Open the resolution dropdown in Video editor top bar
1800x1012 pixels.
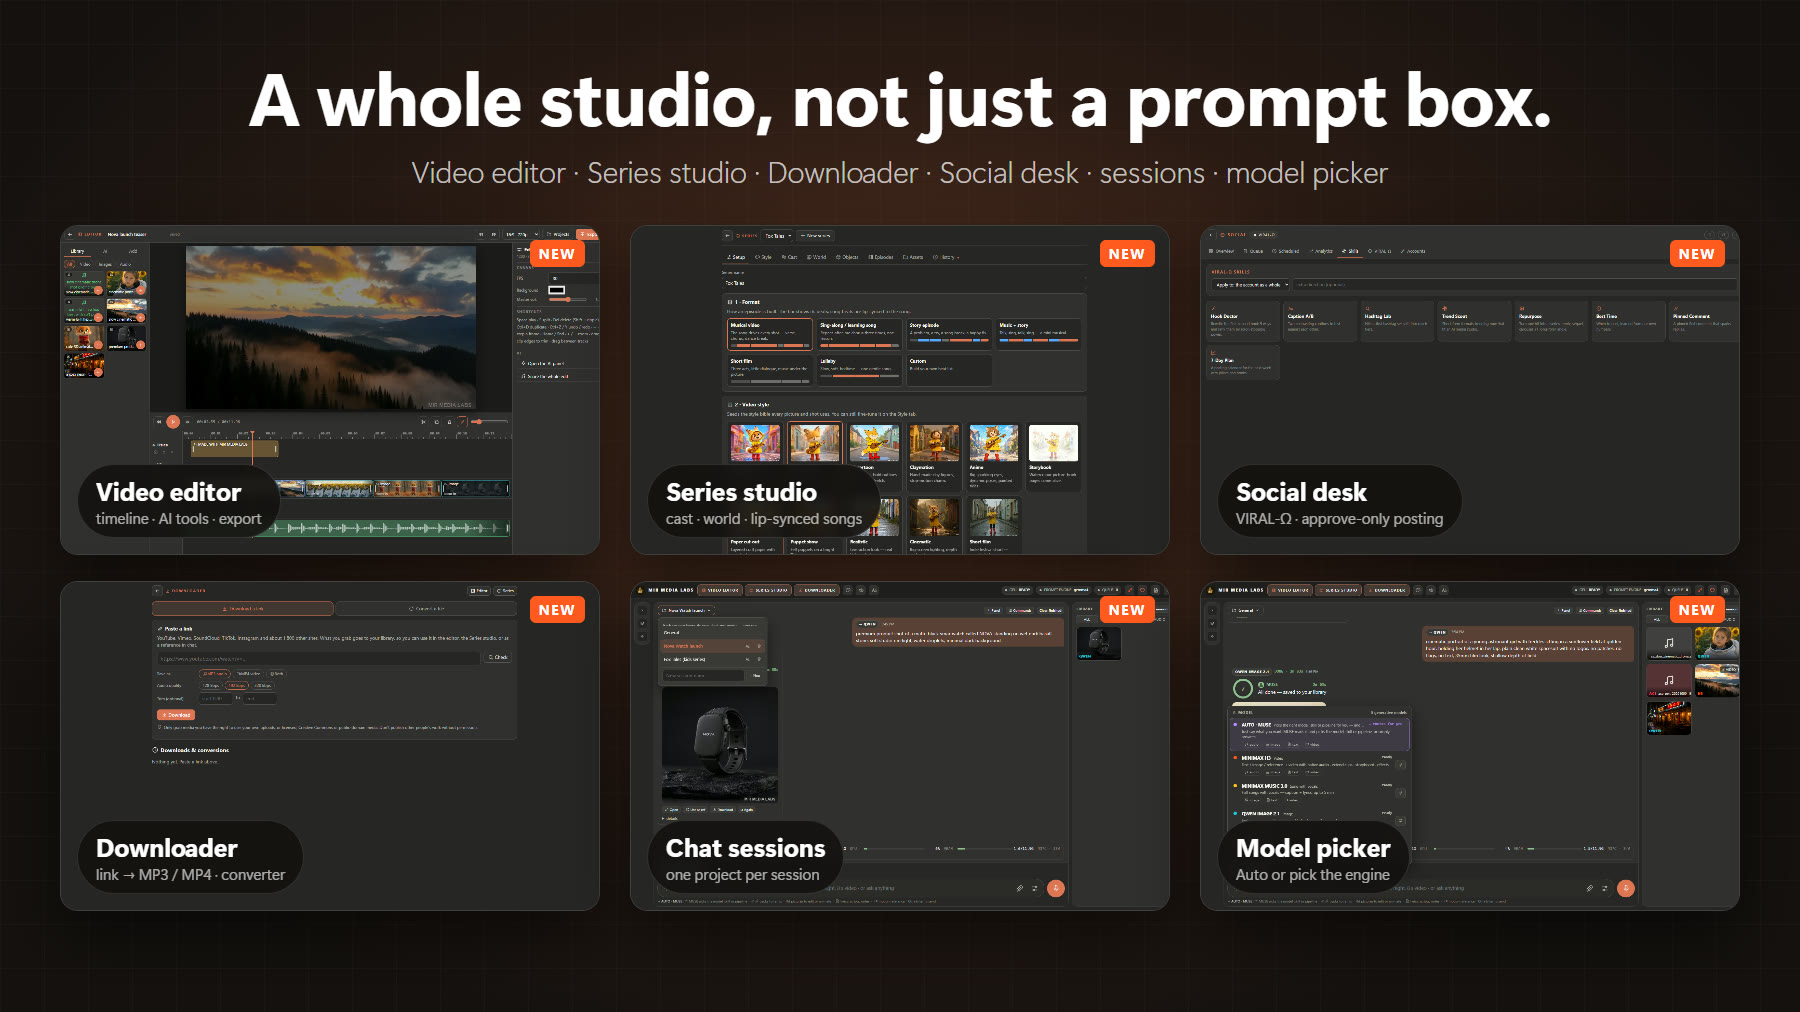coord(523,234)
